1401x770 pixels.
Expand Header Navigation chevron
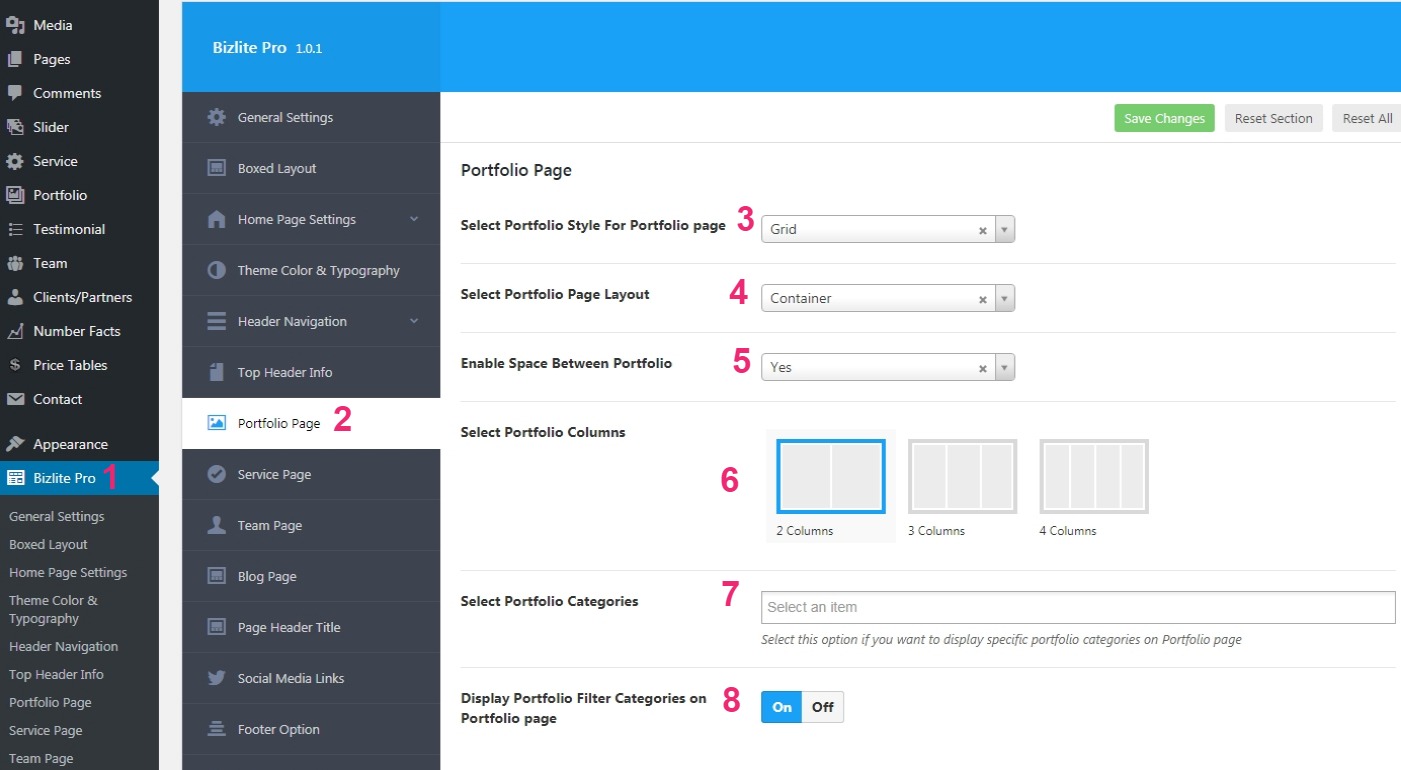coord(414,321)
